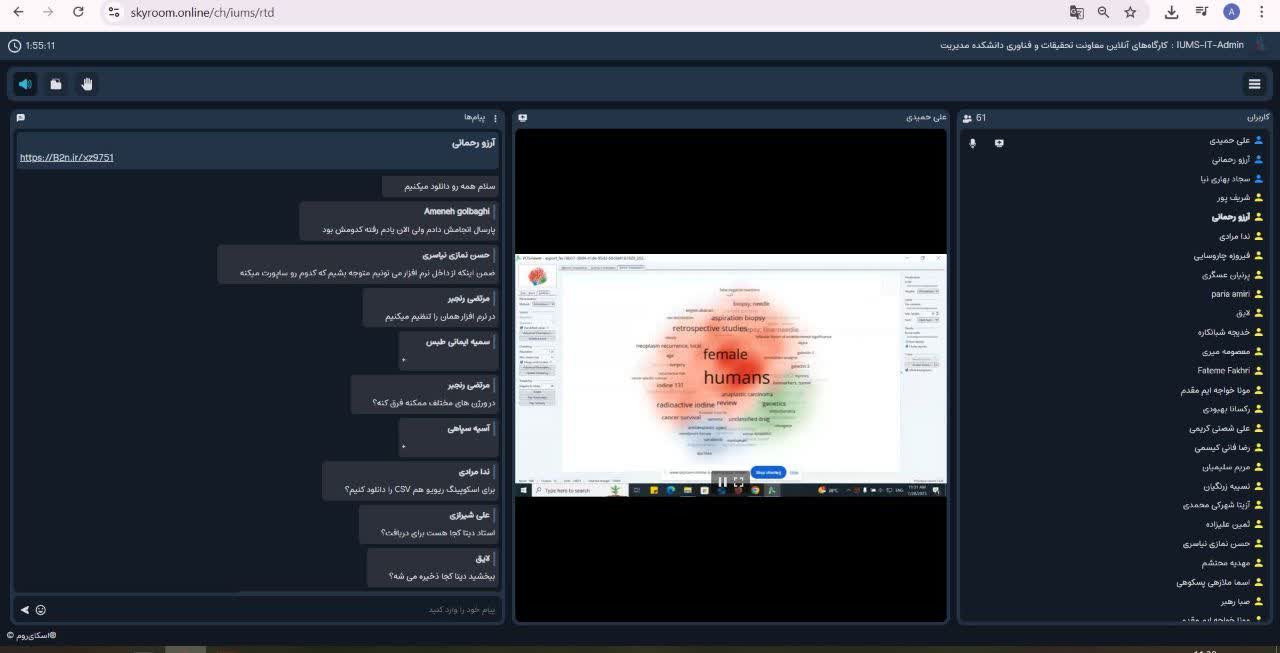The image size is (1280, 653).
Task: Click the browser reload page button
Action: 79,12
